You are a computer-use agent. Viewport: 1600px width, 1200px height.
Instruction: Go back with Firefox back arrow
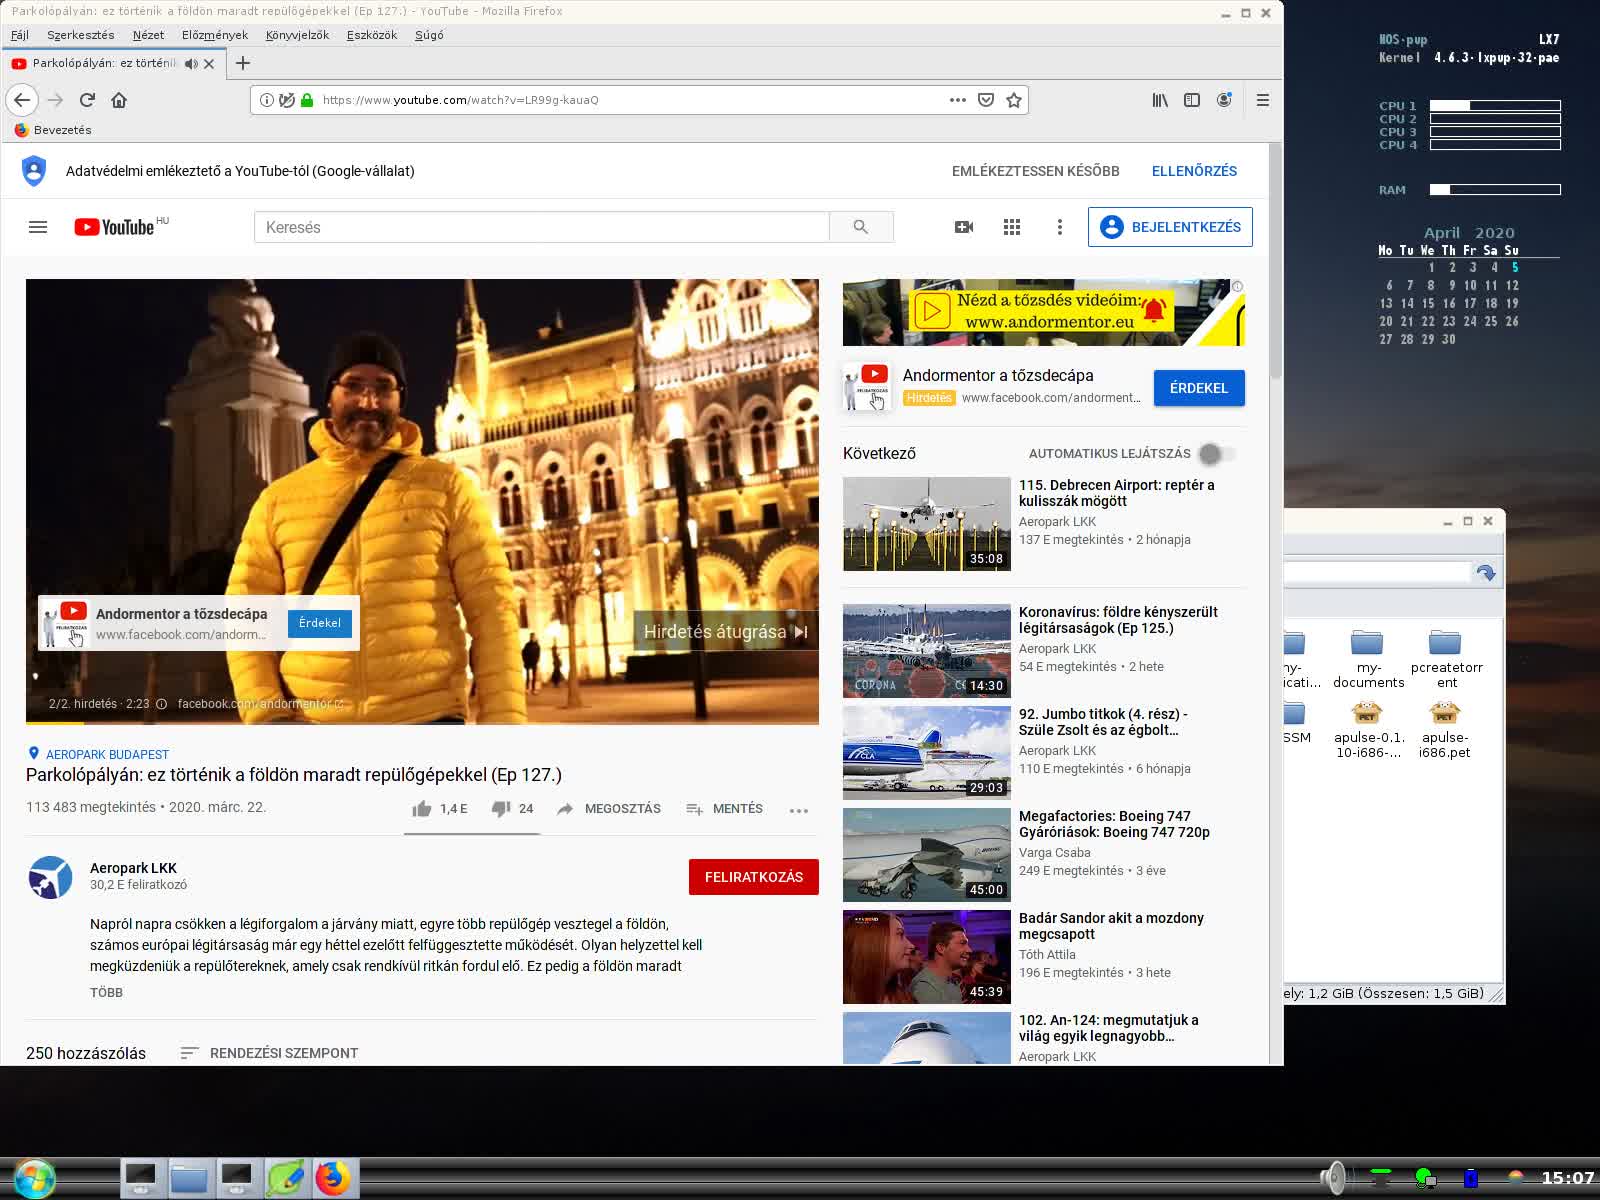22,100
